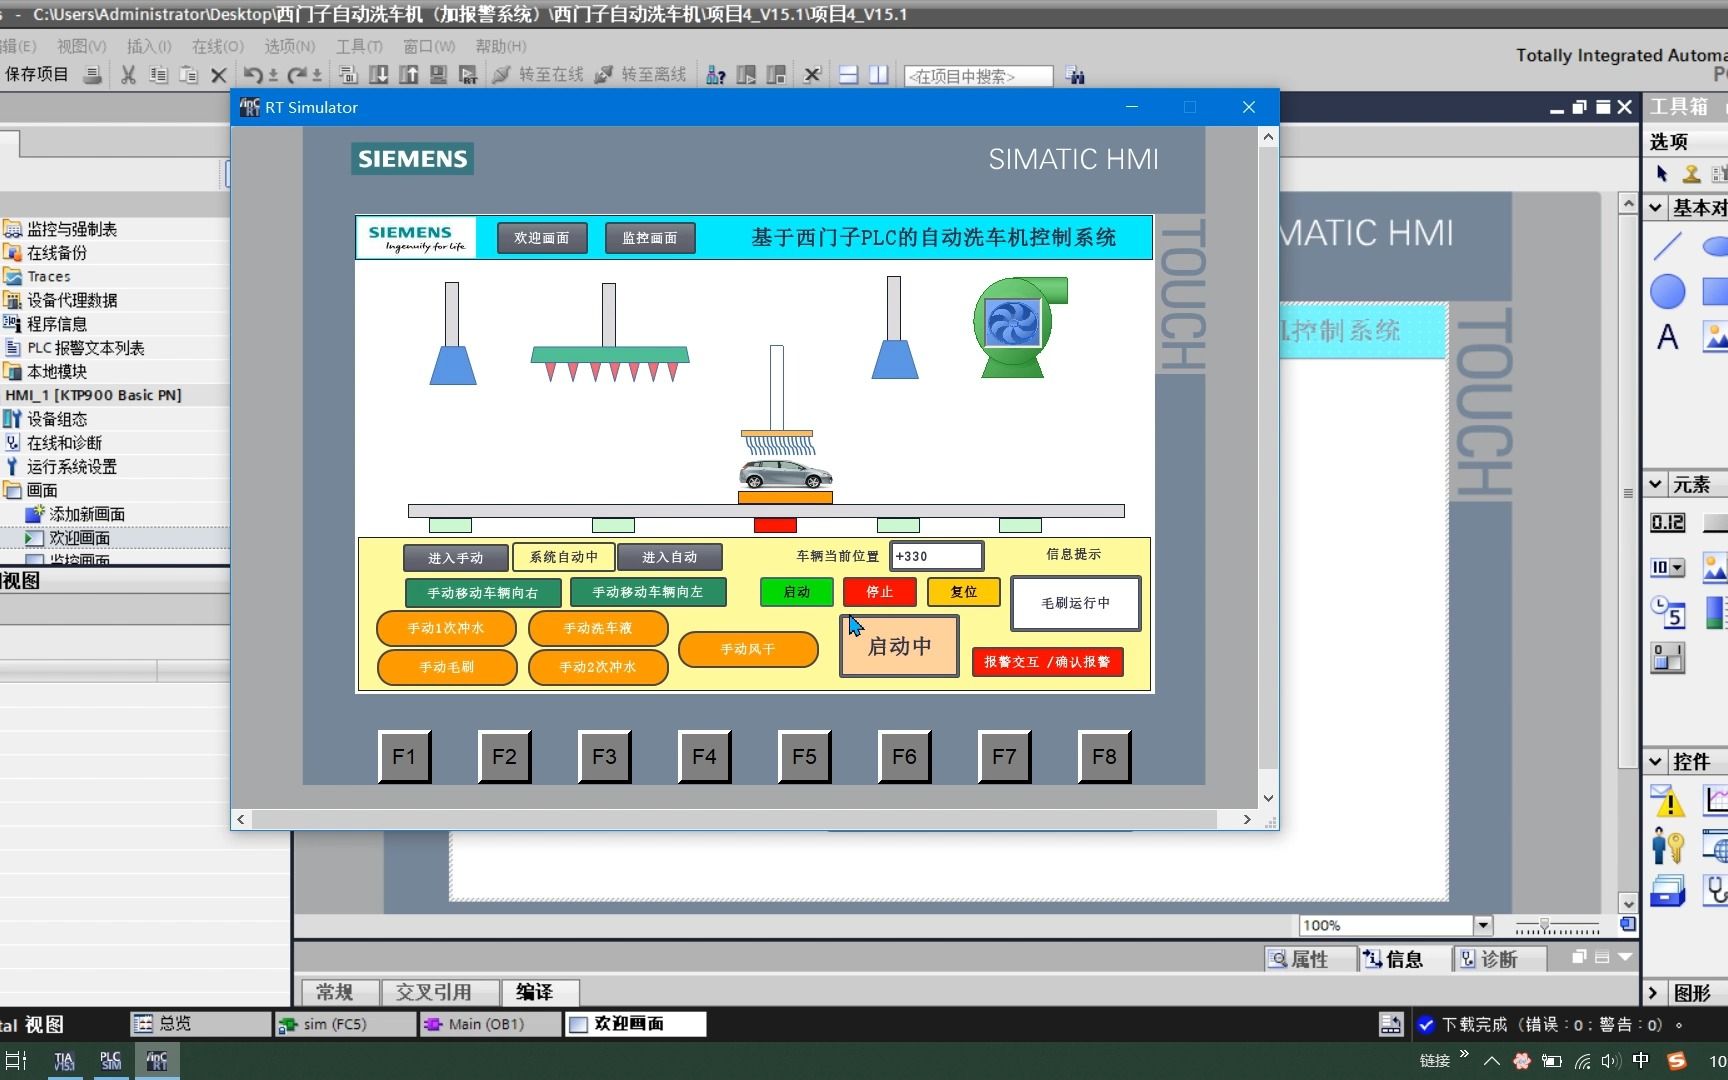Select the alarm view control

1667,801
